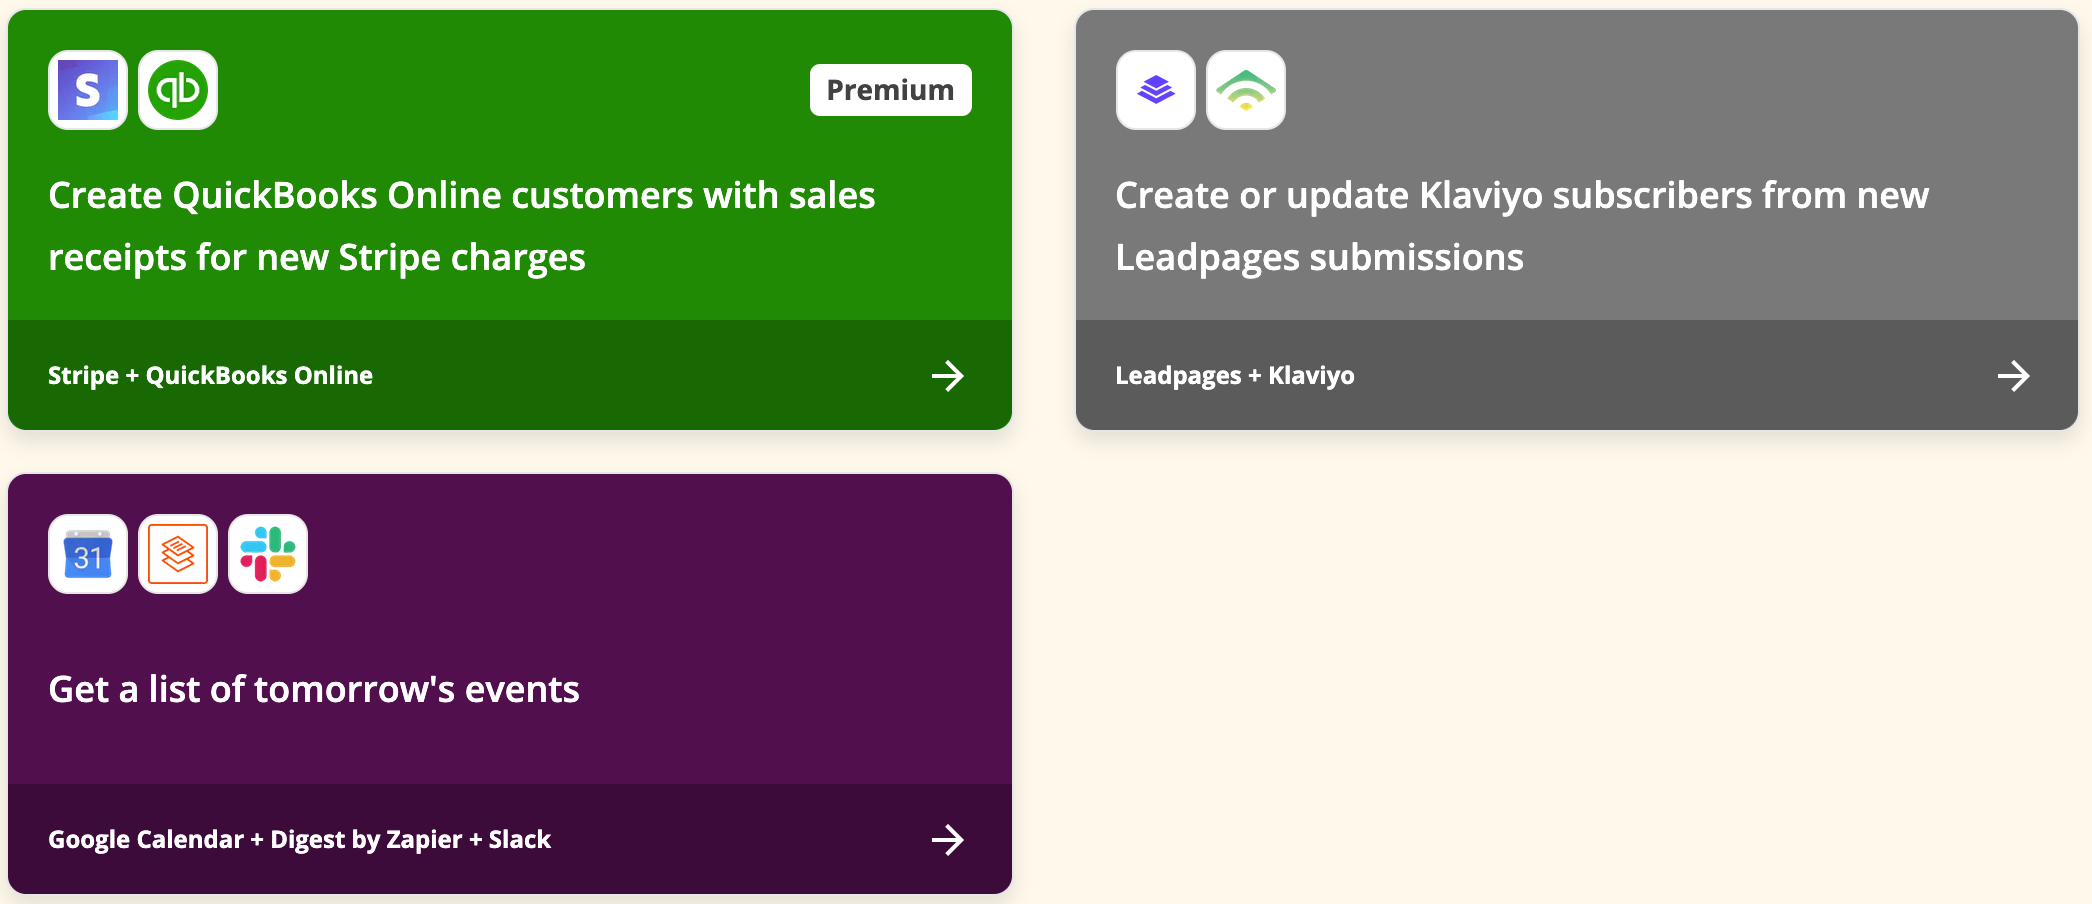Select Google Calendar + Digest by Zapier + Slack label

(x=299, y=840)
